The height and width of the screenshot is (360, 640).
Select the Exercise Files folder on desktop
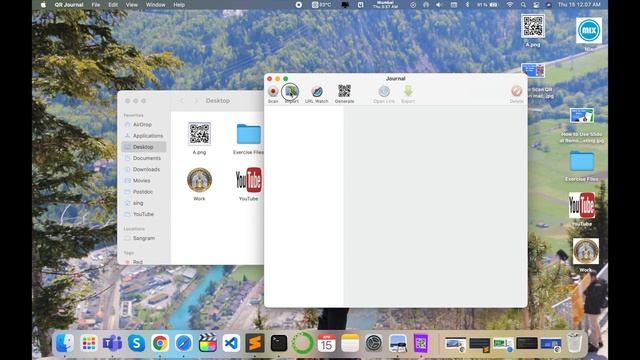(582, 165)
